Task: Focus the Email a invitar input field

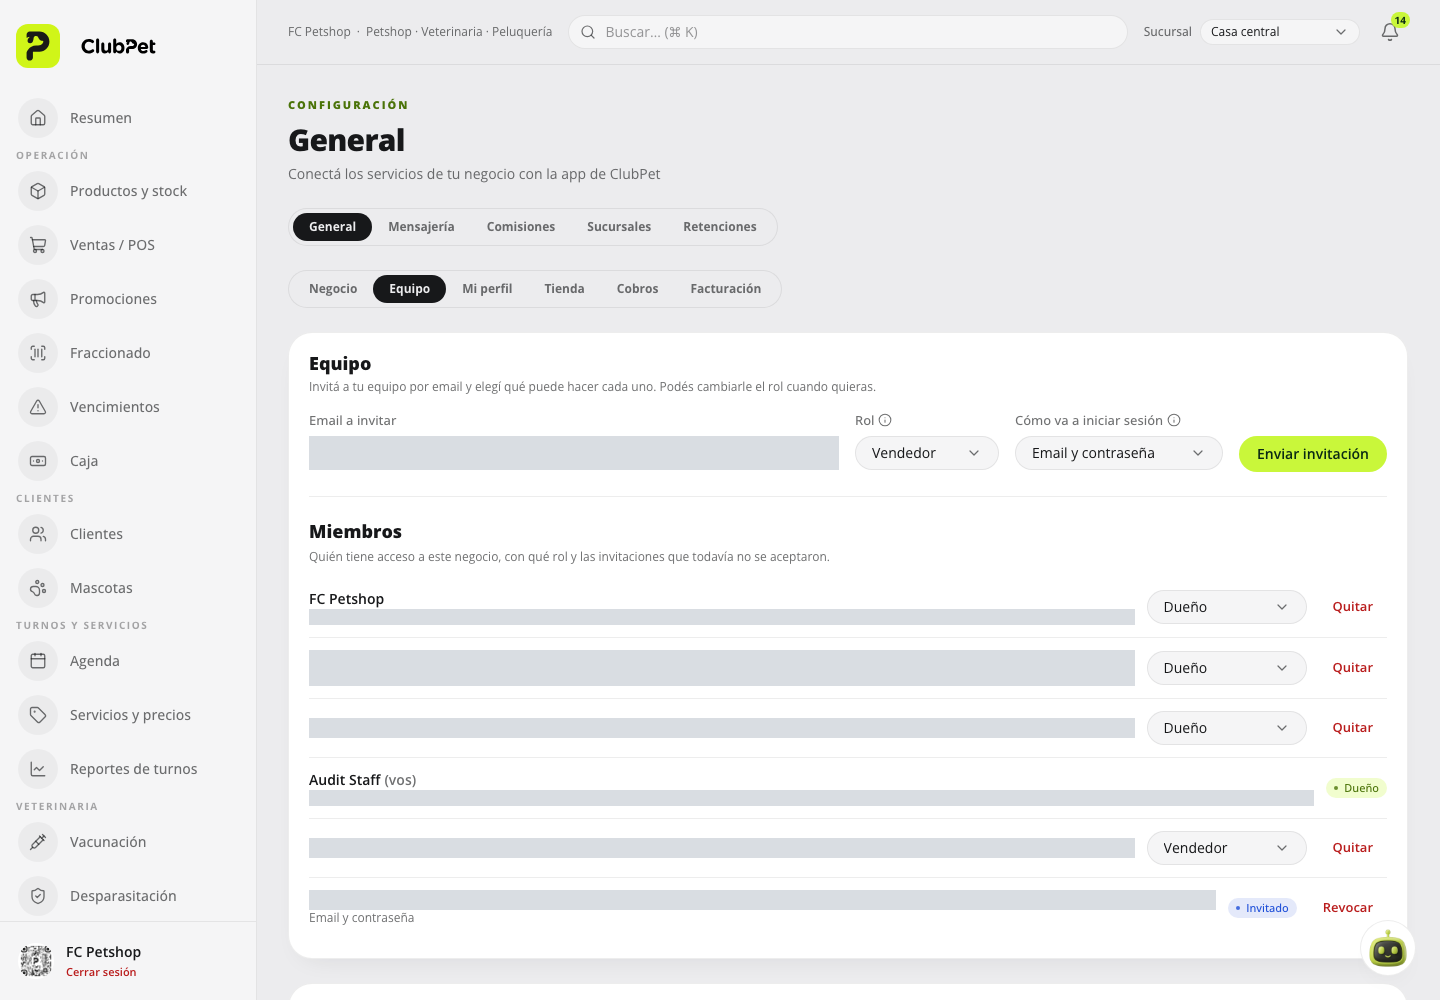Action: coord(574,453)
